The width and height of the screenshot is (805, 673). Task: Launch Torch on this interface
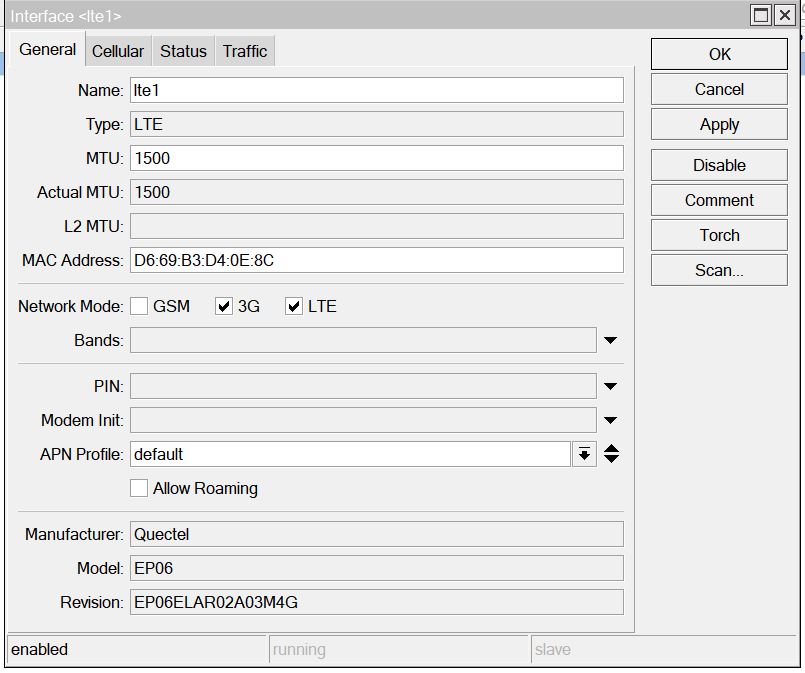(719, 236)
